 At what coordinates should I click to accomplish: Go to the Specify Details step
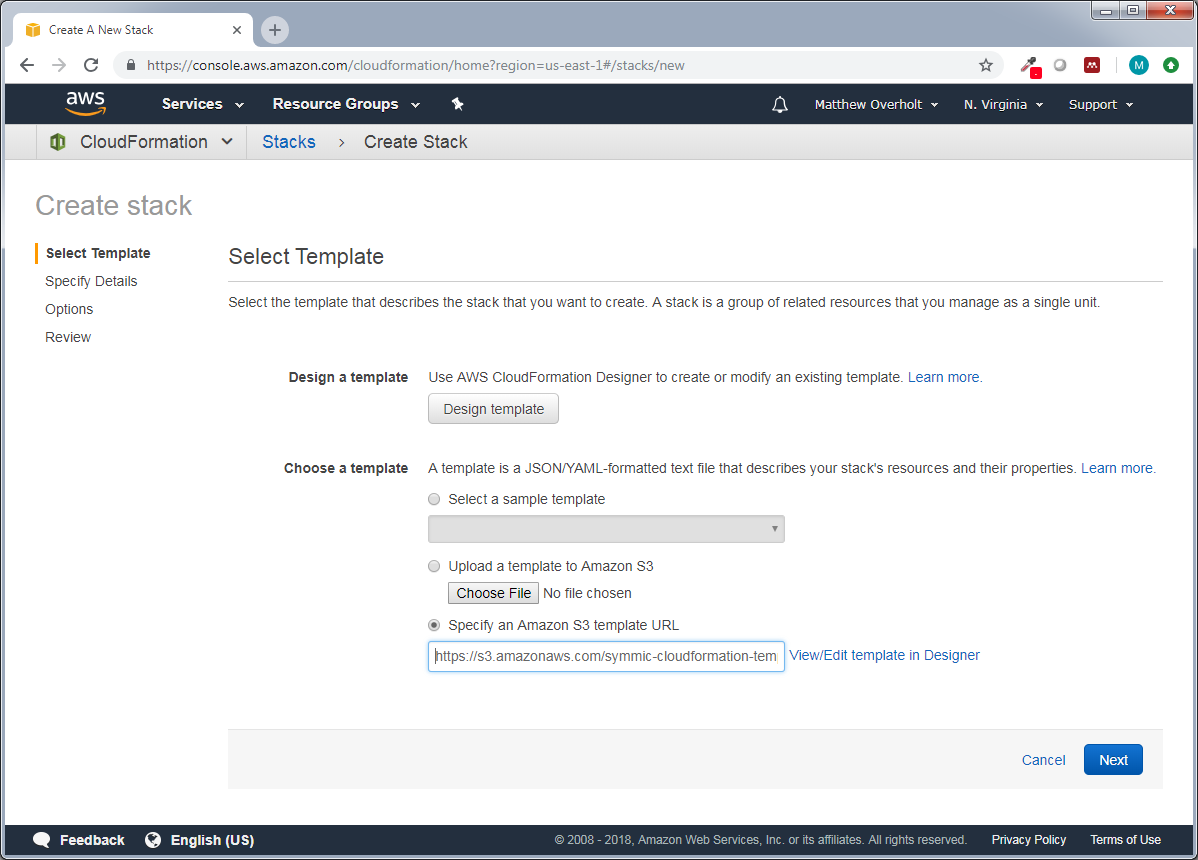pos(91,281)
